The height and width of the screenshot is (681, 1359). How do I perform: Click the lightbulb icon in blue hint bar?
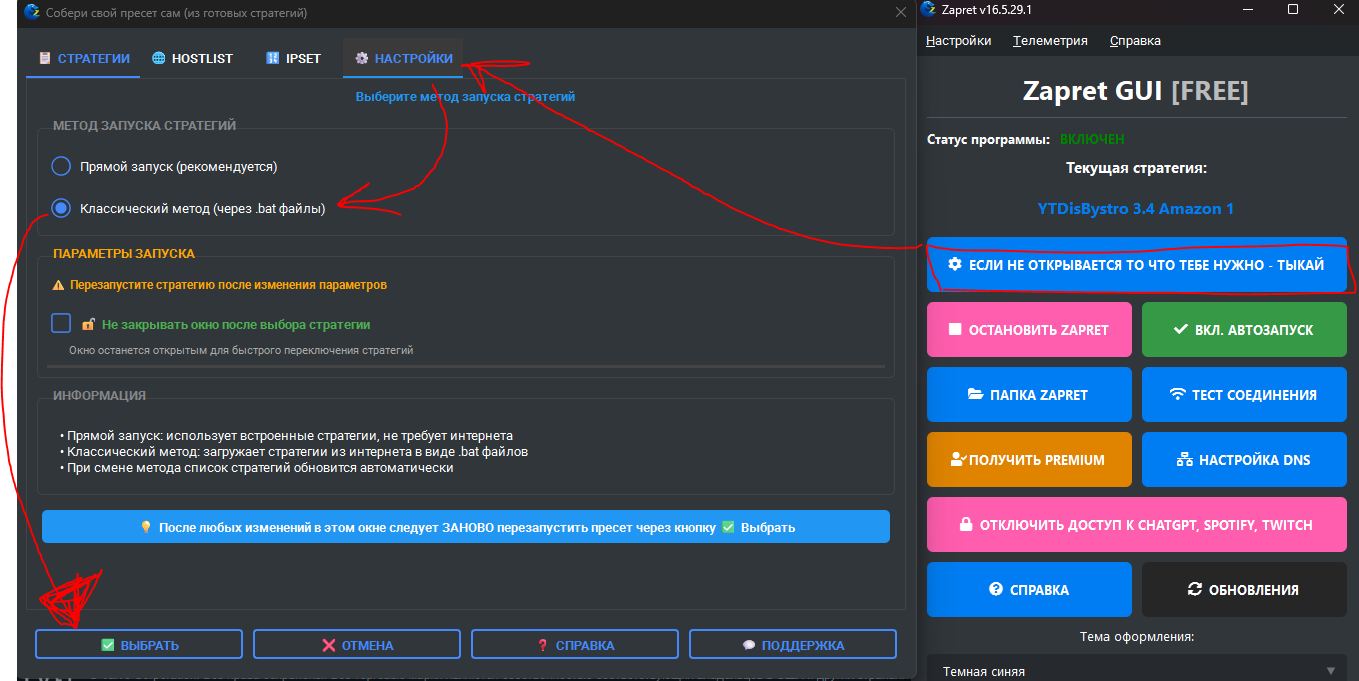click(x=145, y=527)
